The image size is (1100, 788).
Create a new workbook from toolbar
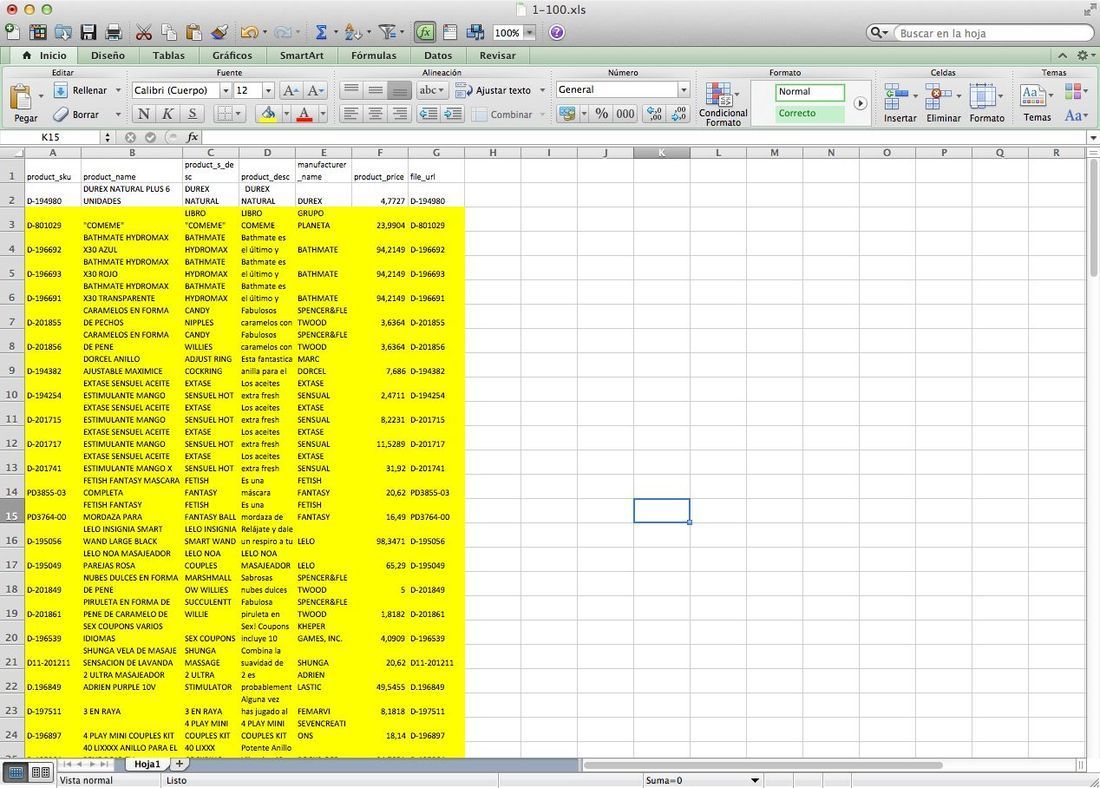coord(13,32)
